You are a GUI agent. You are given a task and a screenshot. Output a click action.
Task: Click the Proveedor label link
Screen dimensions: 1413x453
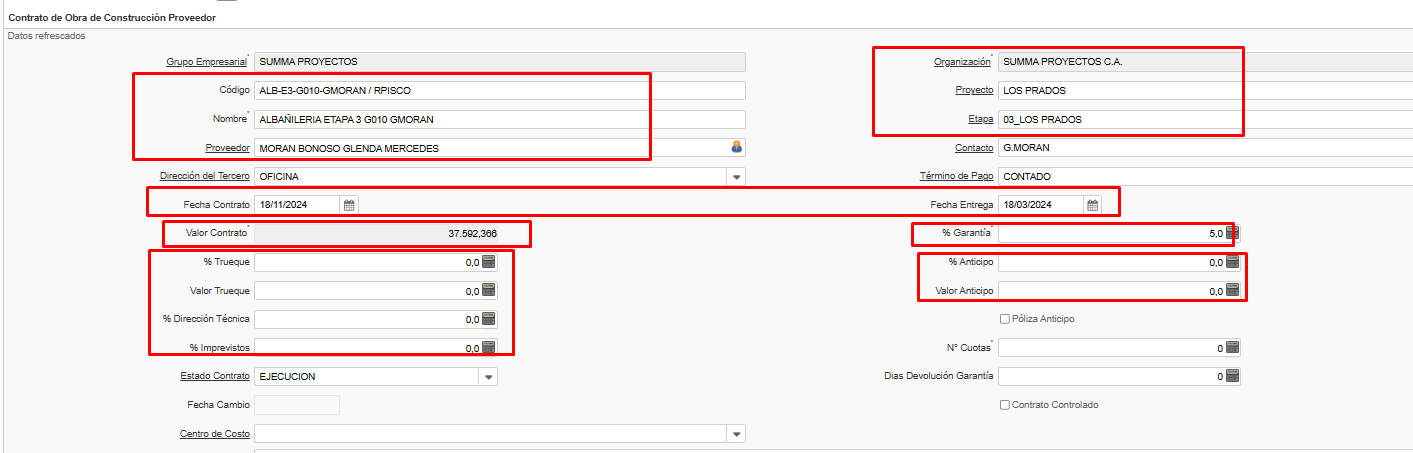[x=227, y=148]
